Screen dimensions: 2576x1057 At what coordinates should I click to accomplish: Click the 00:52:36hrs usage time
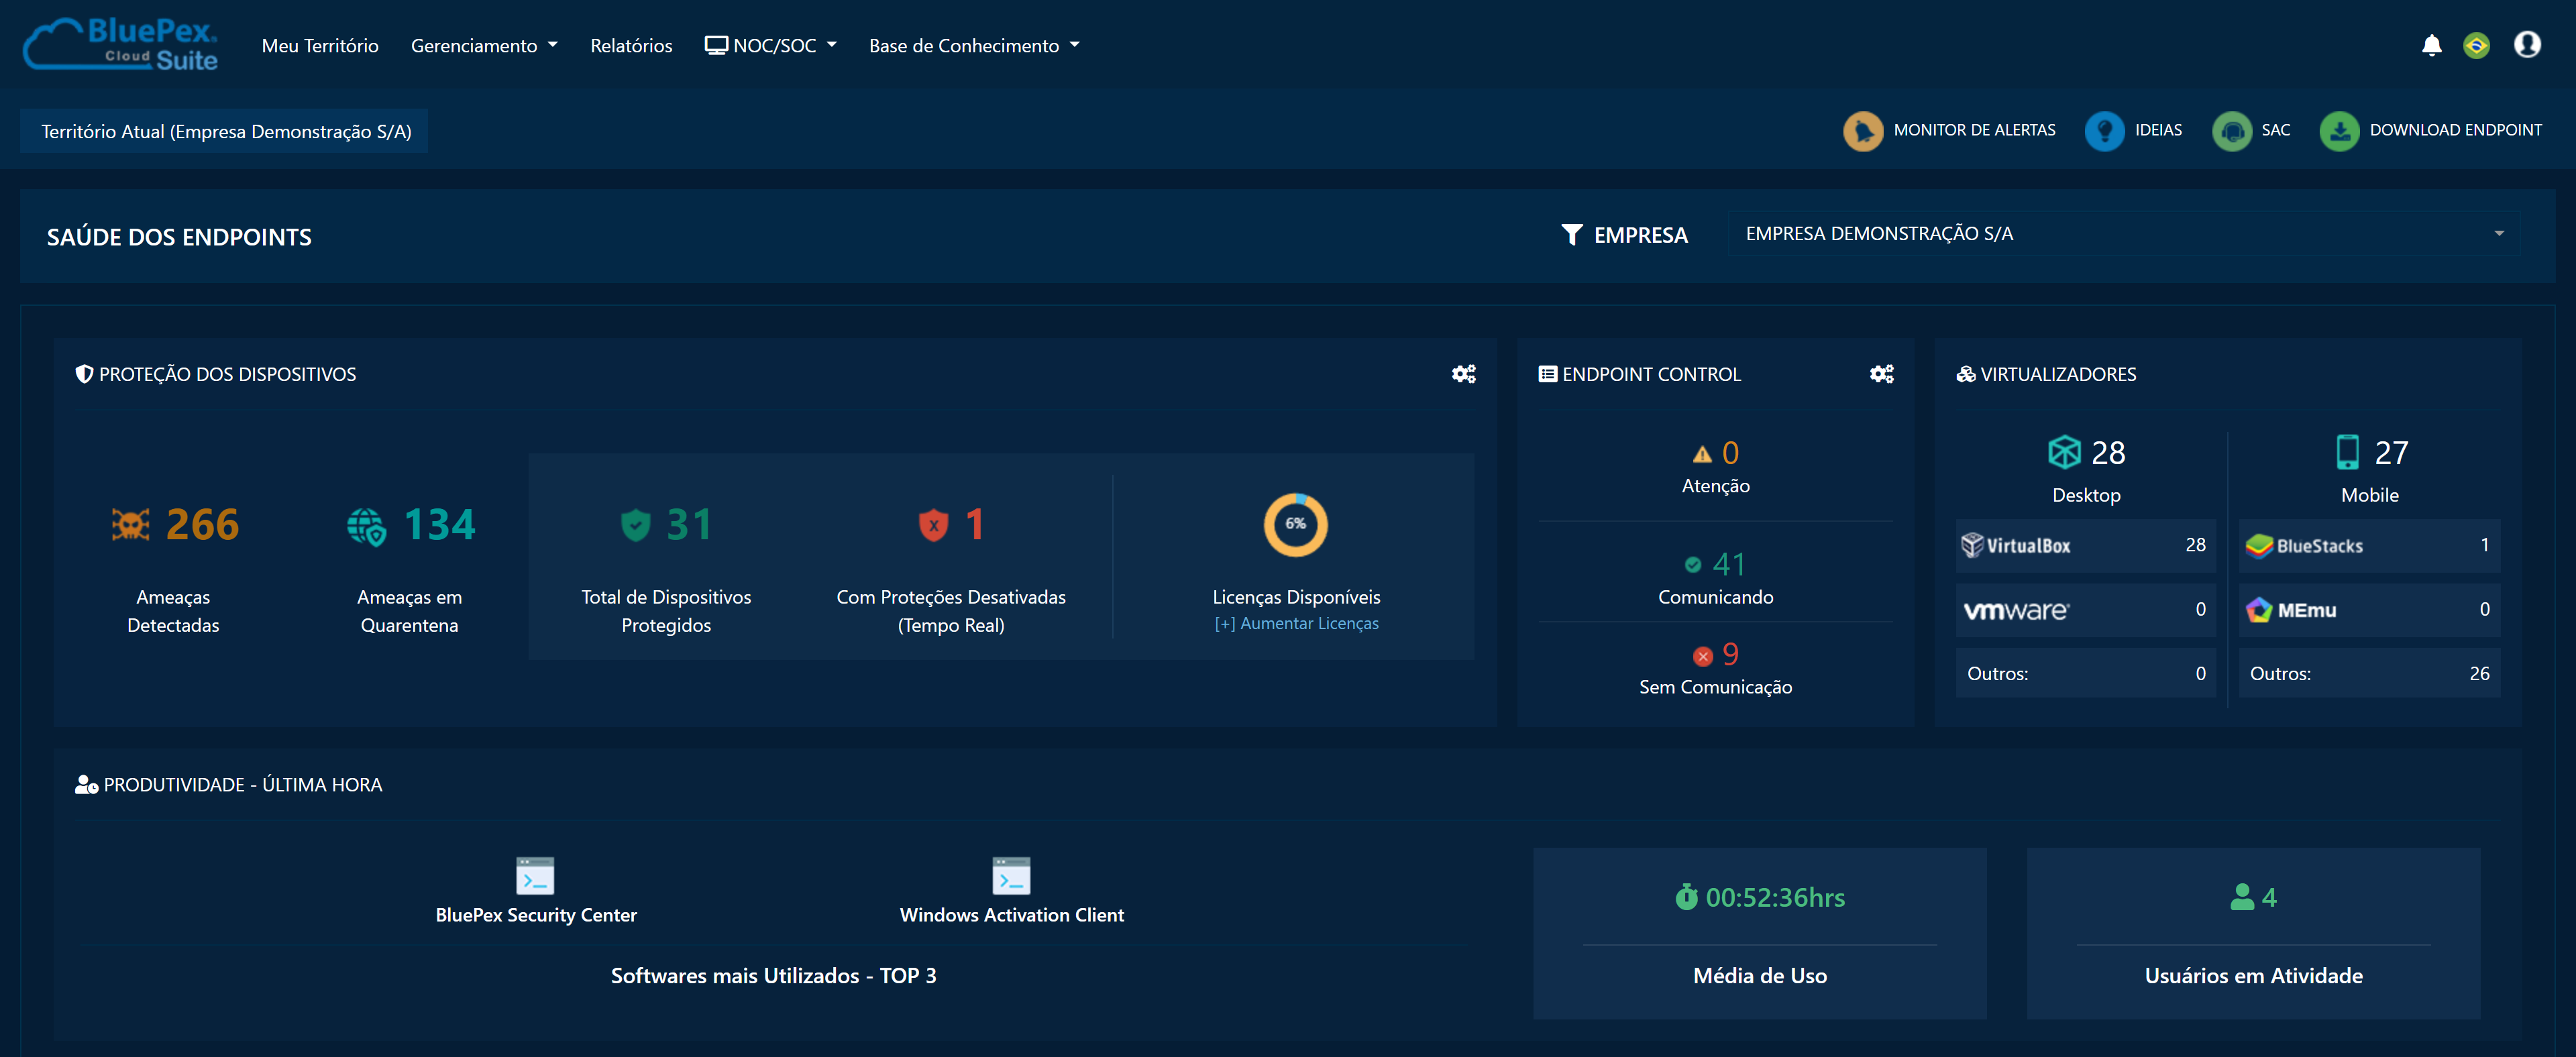pos(1775,898)
